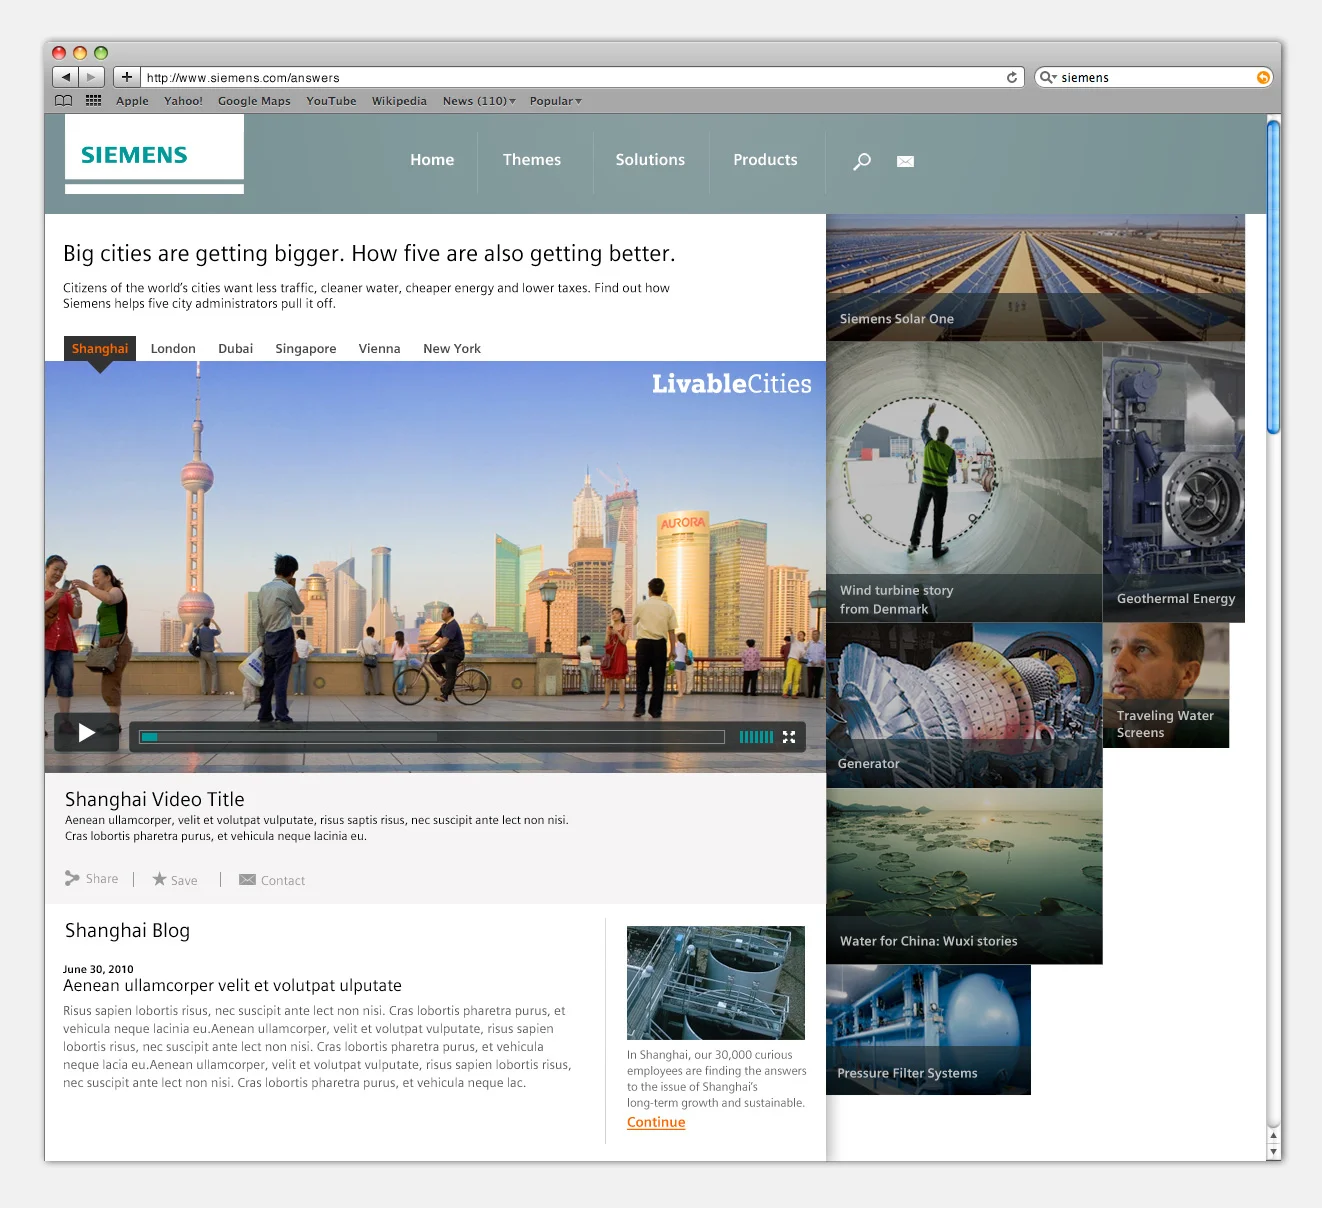Open the Top Sites grid icon
Viewport: 1322px width, 1208px height.
click(x=94, y=101)
